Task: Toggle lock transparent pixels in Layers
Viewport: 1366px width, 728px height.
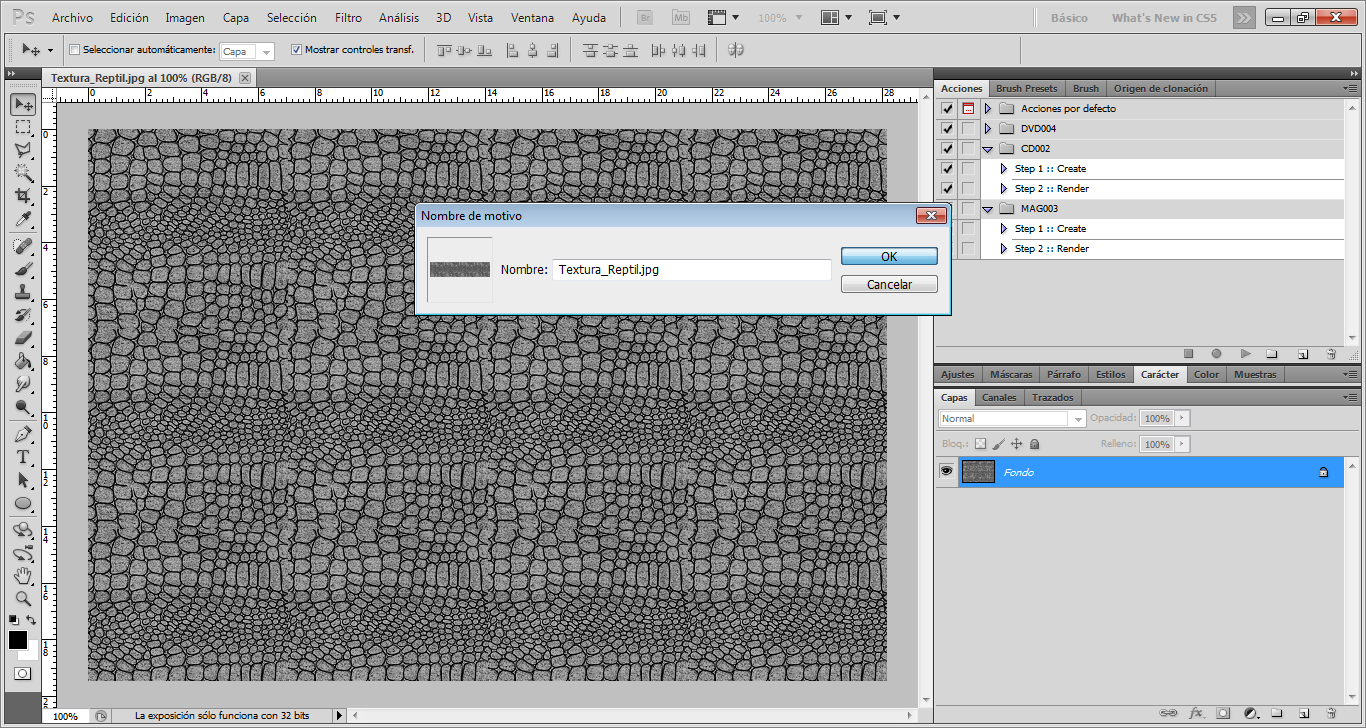Action: pos(980,444)
